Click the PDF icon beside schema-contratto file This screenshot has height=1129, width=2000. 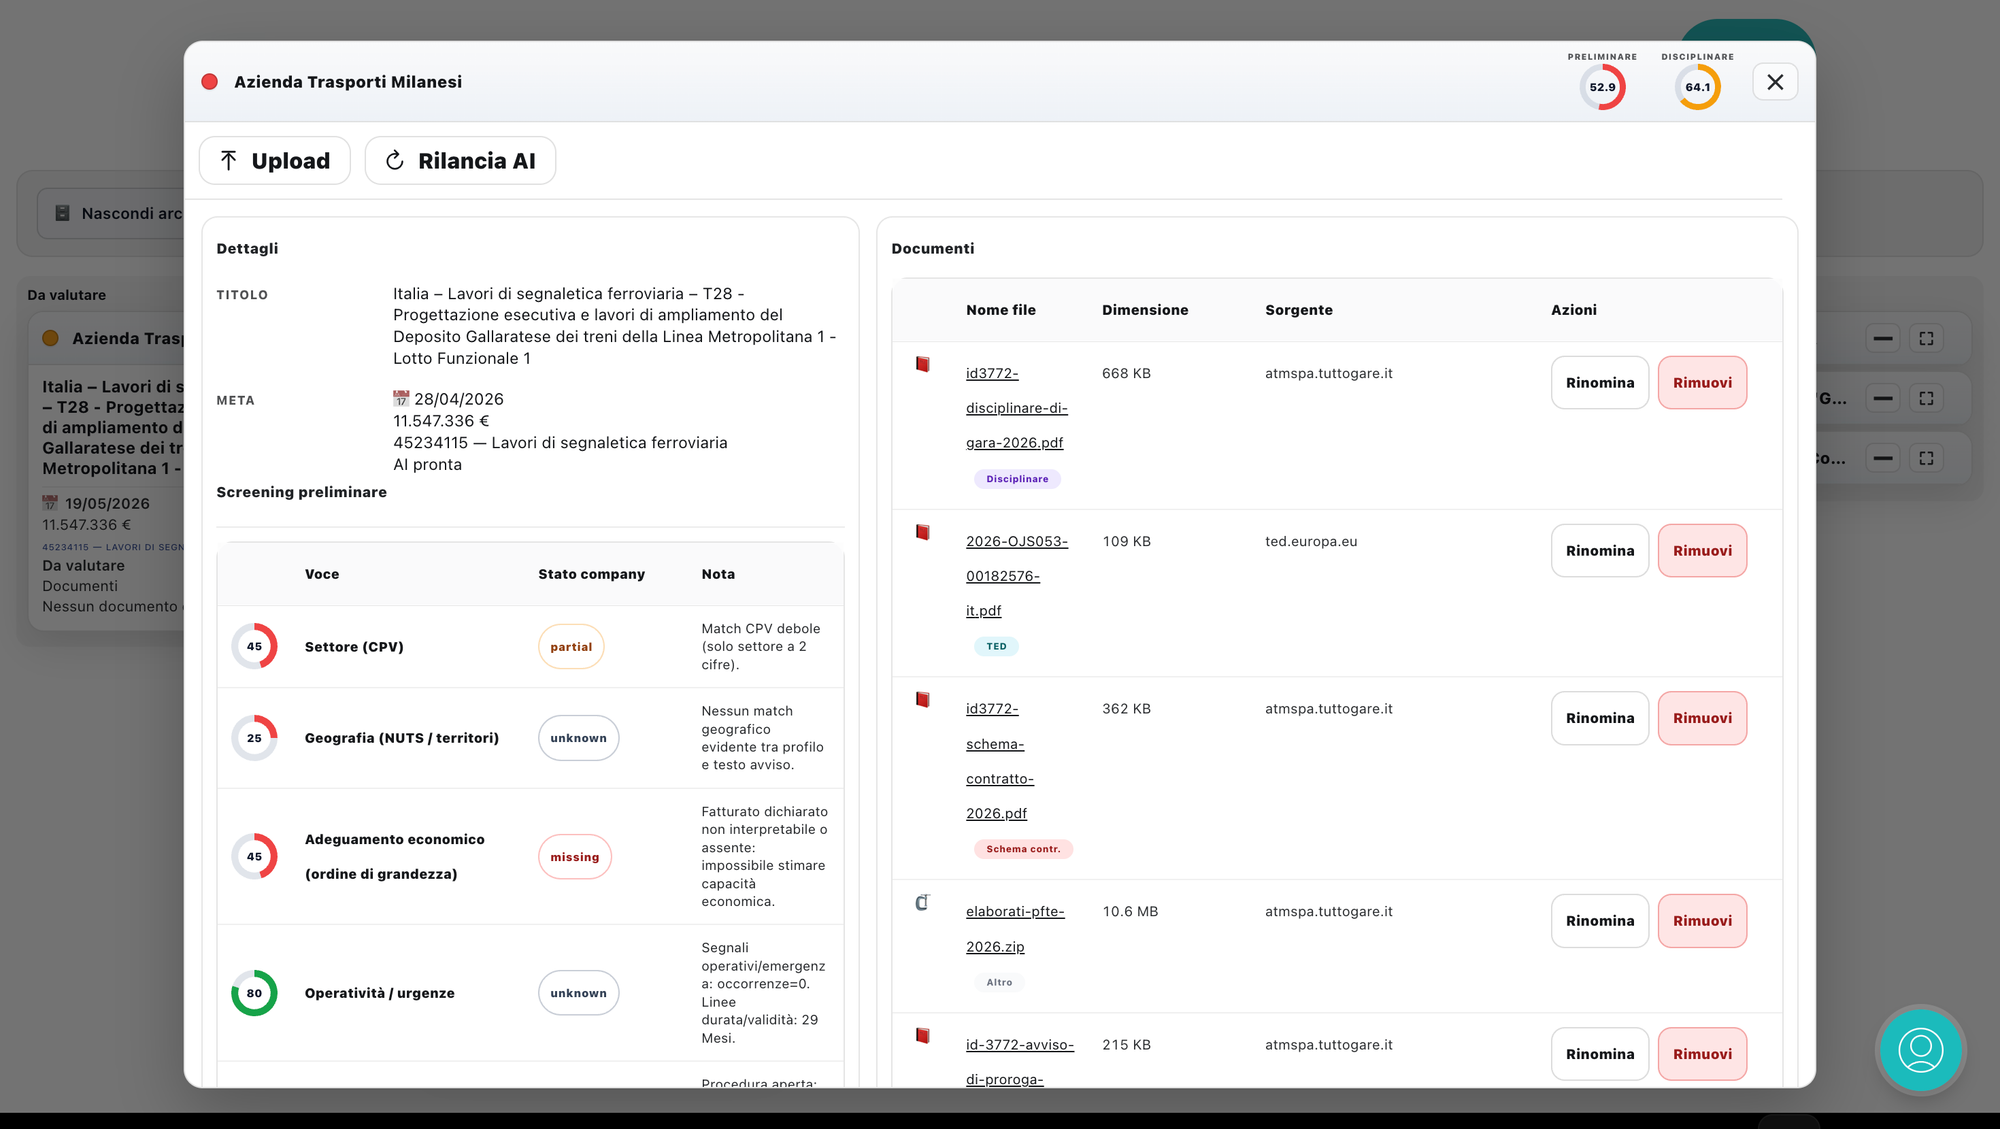coord(922,700)
